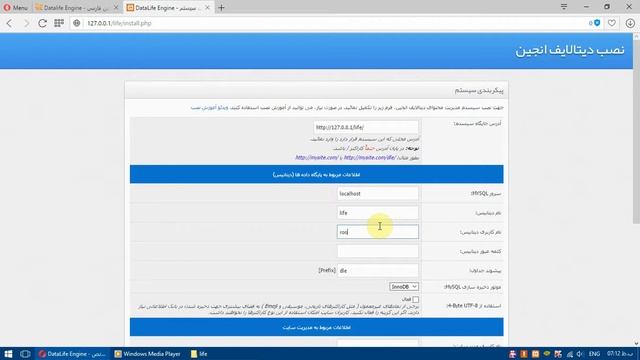Switch the ENG input language indicator
This screenshot has height=360, width=640.
594,354
